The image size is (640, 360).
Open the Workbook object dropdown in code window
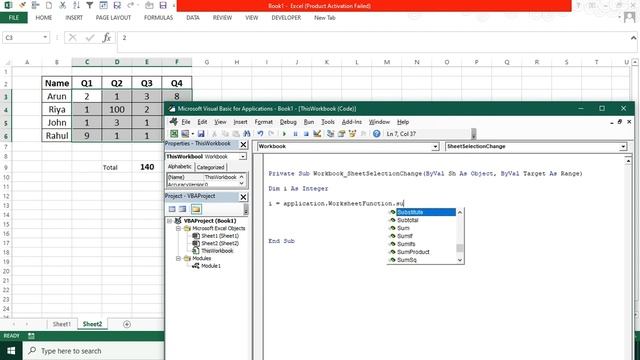click(x=436, y=147)
